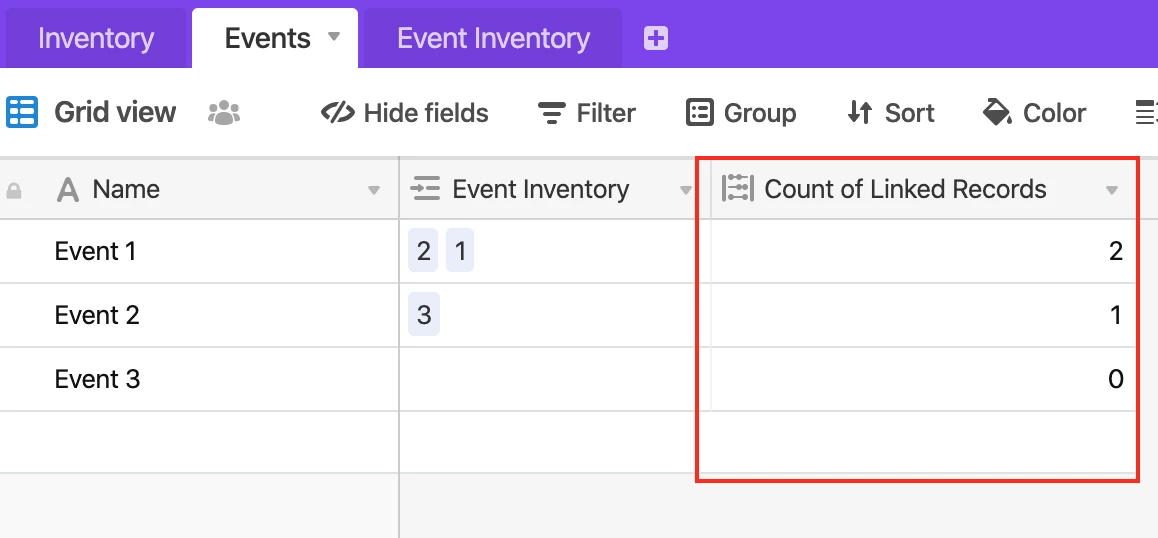Open Events tab dropdown arrow
Viewport: 1158px width, 538px height.
point(334,36)
